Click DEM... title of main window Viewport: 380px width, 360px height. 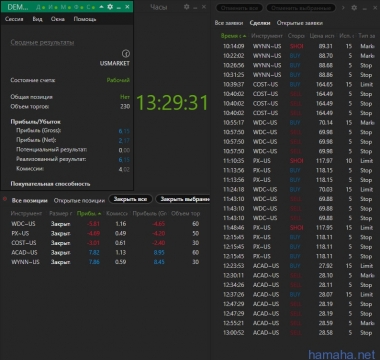18,7
